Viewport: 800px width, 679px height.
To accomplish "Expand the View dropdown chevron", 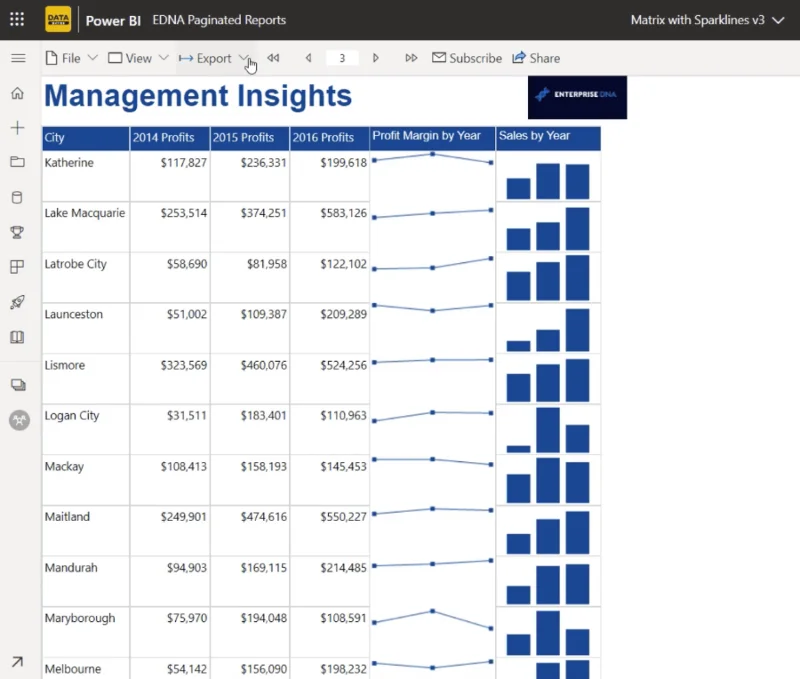I will pyautogui.click(x=163, y=58).
